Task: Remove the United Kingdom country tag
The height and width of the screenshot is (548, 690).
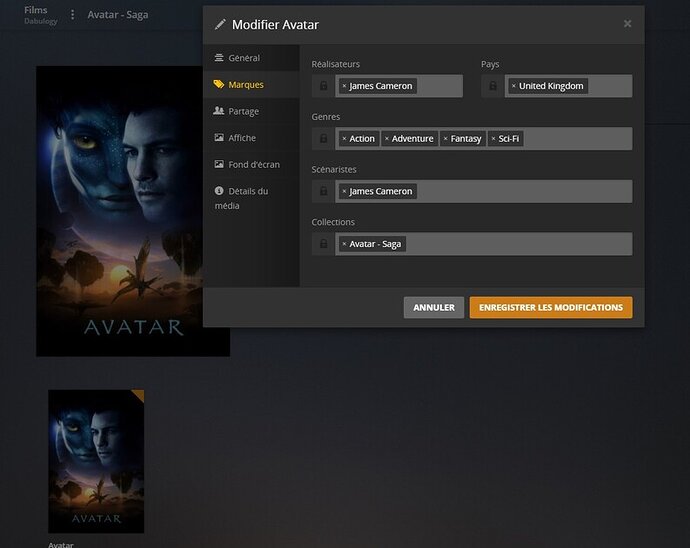Action: [514, 86]
